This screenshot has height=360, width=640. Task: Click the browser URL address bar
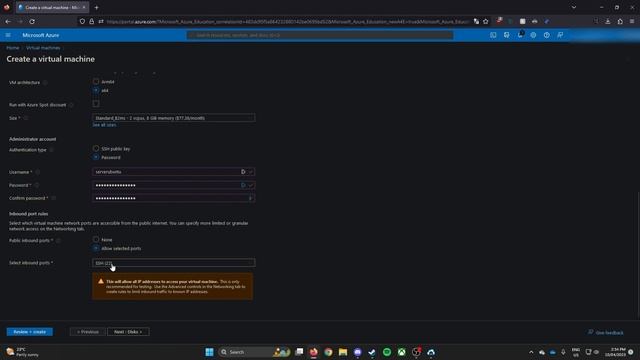[288, 21]
